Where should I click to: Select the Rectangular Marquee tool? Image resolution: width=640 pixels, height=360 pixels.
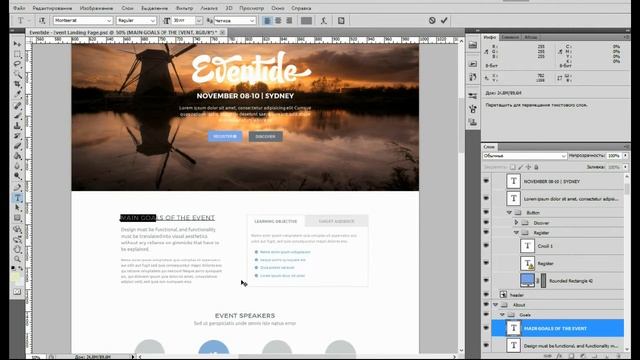tap(17, 54)
